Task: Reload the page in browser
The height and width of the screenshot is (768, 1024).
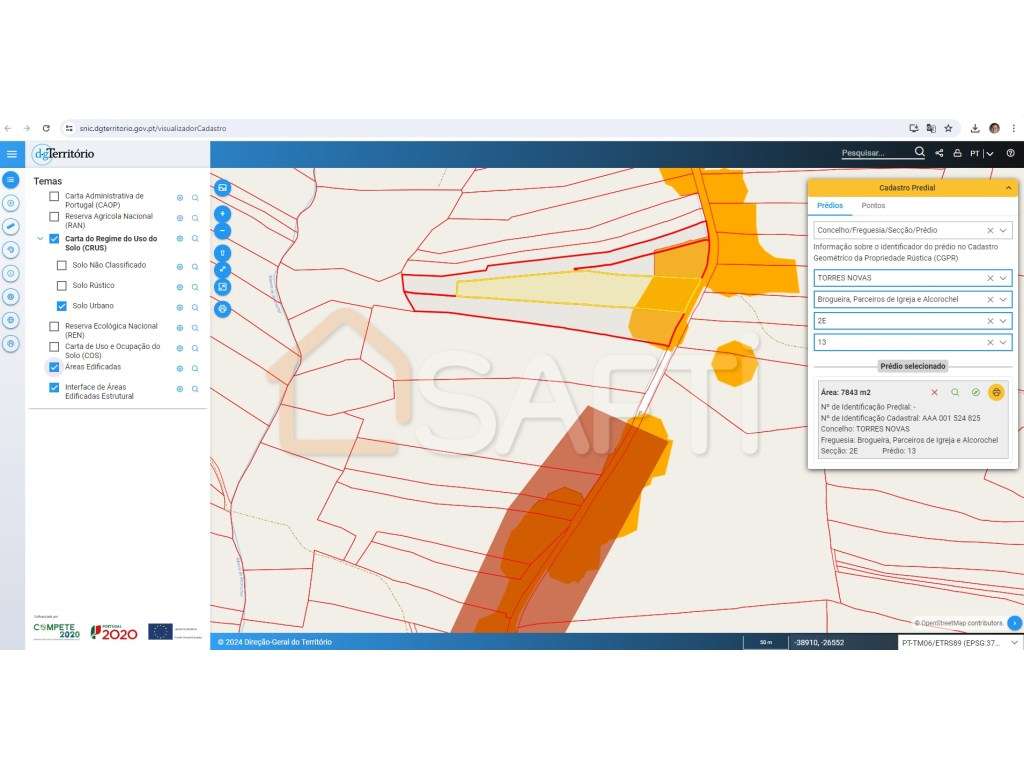Action: 46,129
